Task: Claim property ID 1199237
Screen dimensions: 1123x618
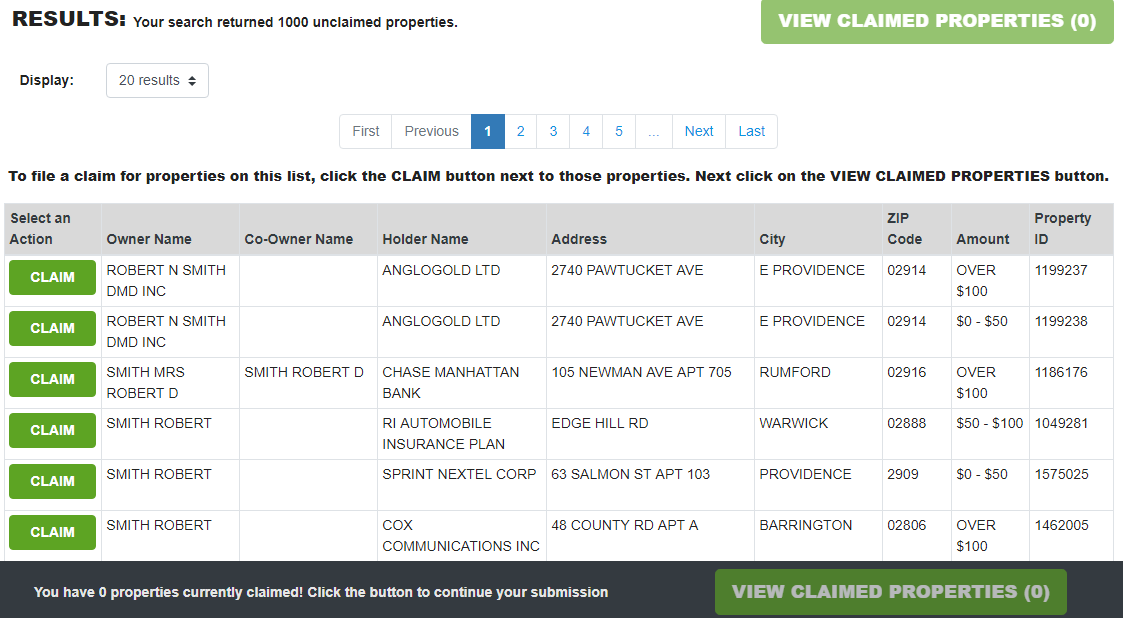Action: click(52, 277)
